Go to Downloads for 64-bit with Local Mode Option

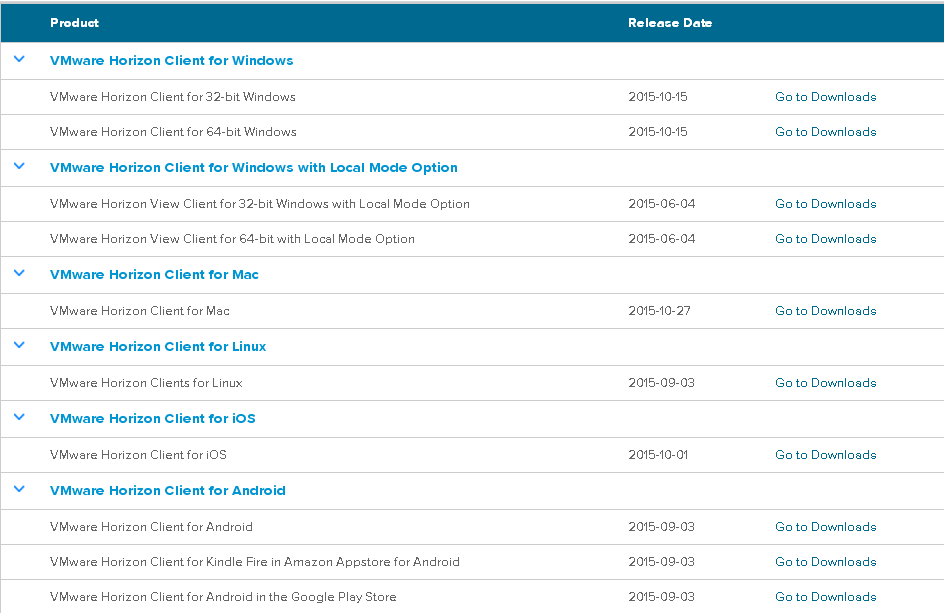click(x=825, y=238)
